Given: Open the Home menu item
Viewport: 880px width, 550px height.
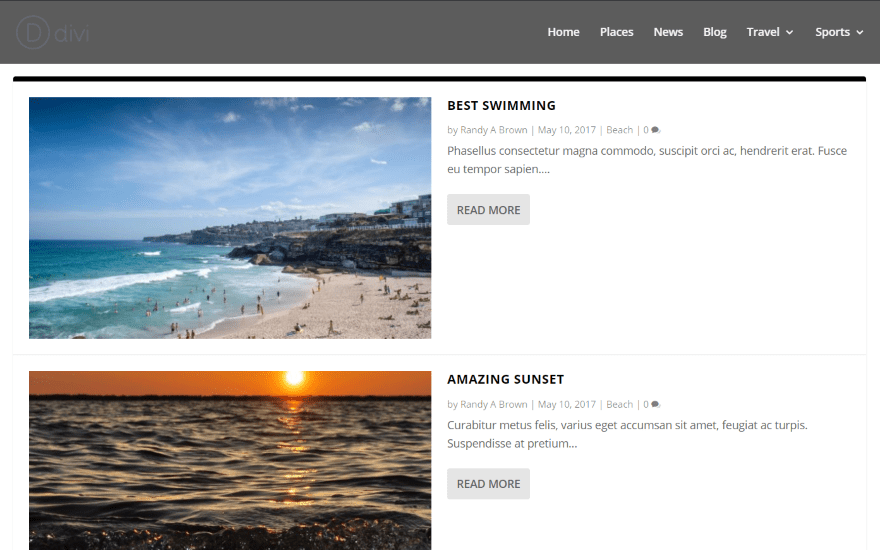Looking at the screenshot, I should (x=563, y=32).
